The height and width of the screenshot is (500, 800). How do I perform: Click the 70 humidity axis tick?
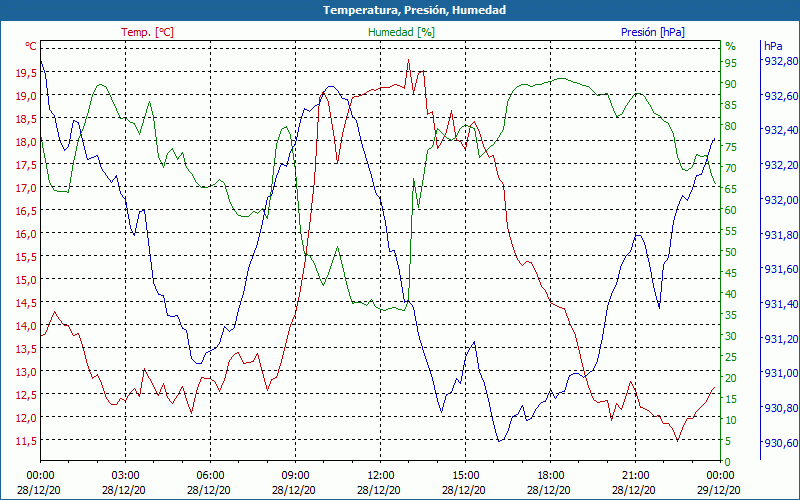pos(731,168)
